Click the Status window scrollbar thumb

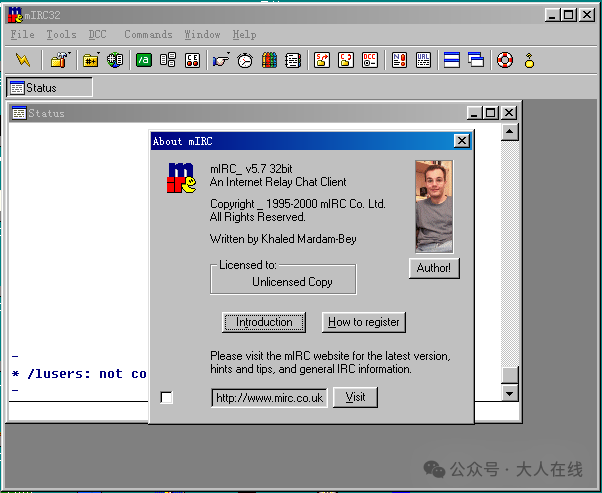coord(510,375)
